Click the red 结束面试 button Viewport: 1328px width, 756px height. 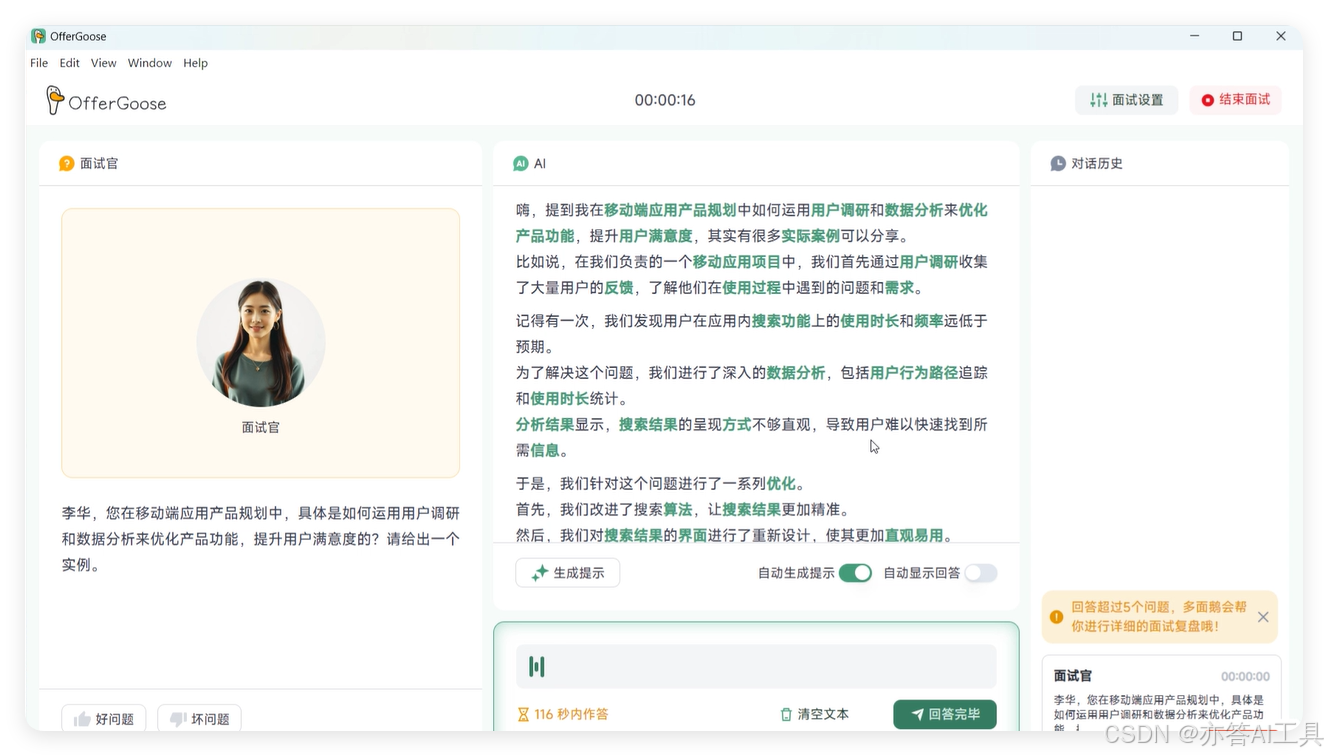[x=1235, y=100]
